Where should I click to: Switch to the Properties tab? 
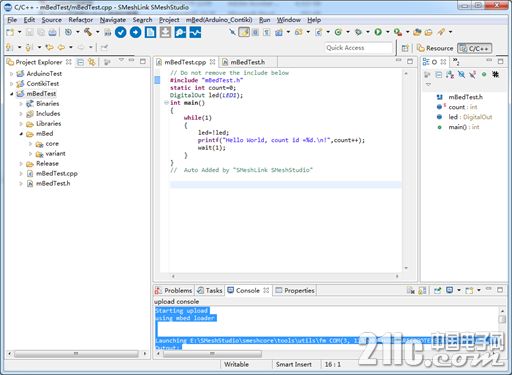295,290
